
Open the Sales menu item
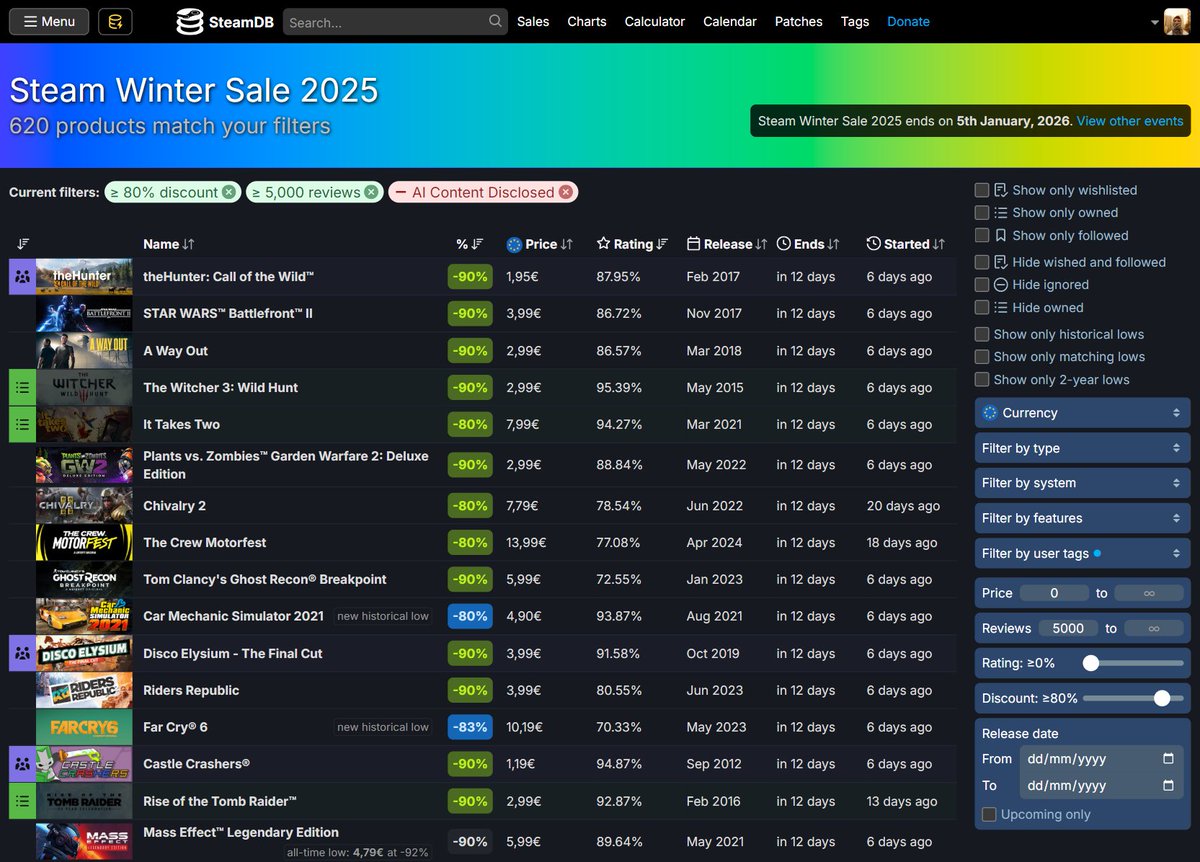(x=533, y=21)
